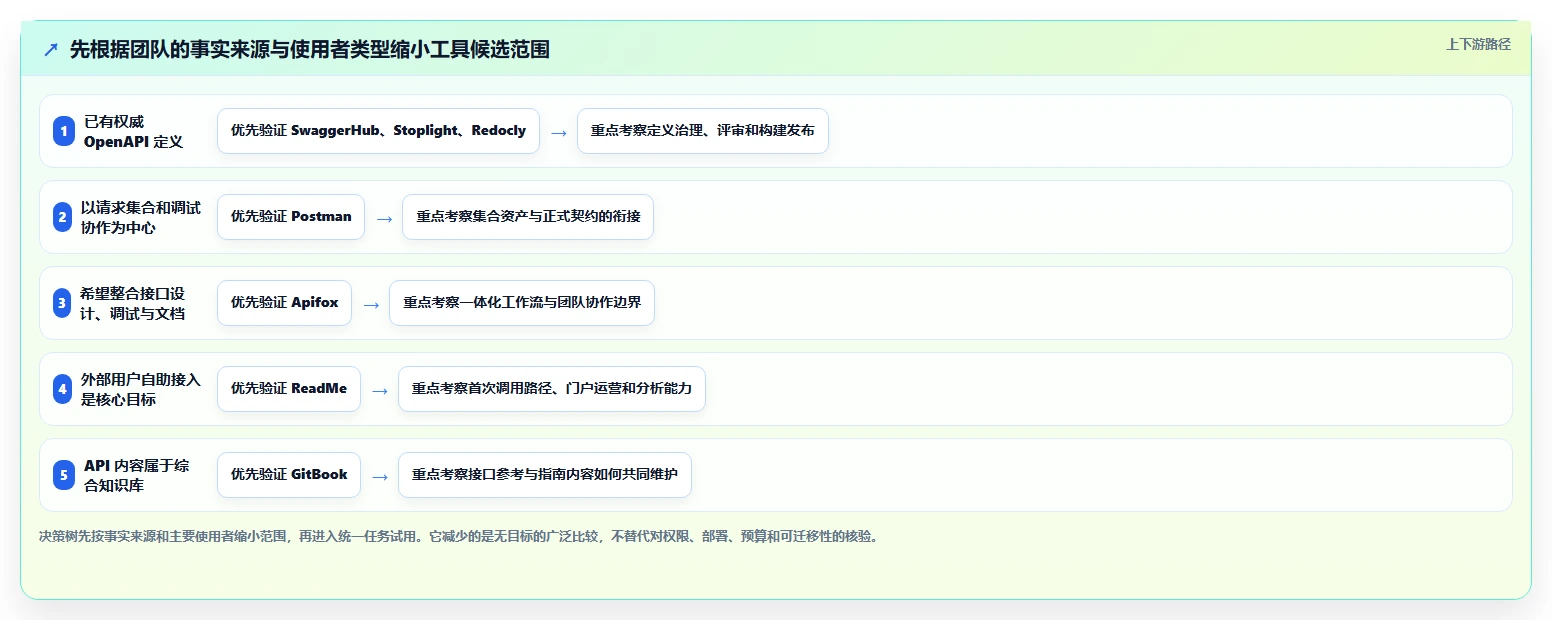Click the label 希望整合接口设计、调试与文档
Viewport: 1552px width, 620px height.
pos(133,303)
